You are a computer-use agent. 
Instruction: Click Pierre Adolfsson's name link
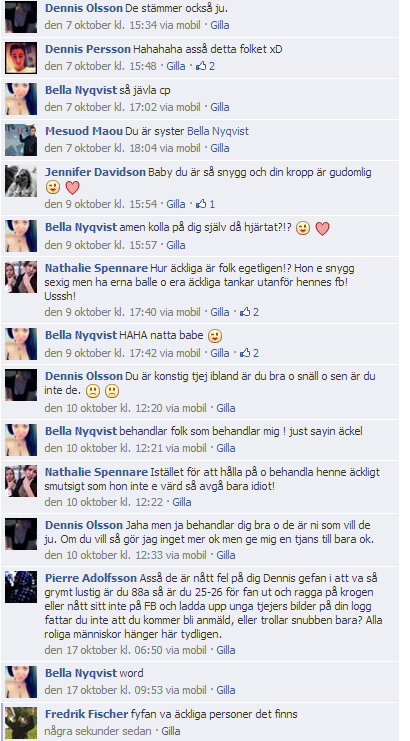(91, 578)
